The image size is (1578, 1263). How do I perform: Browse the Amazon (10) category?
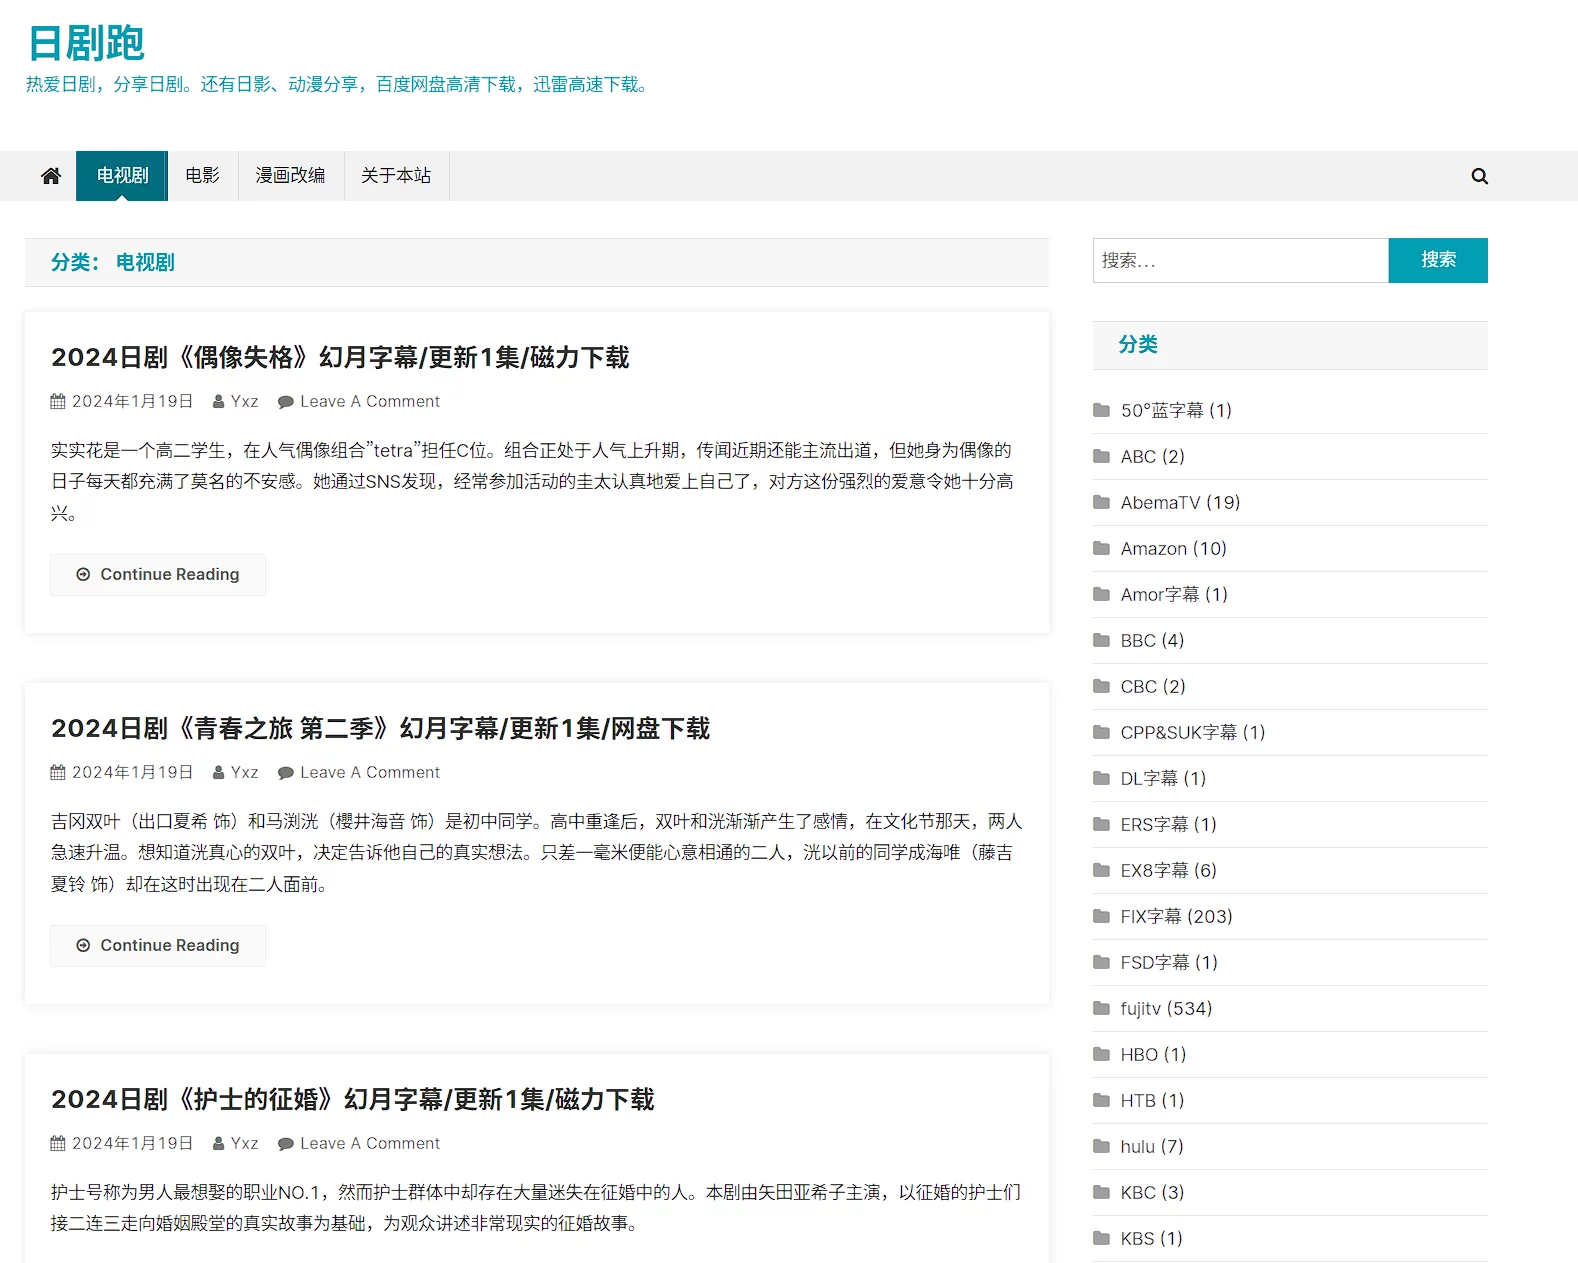click(x=1173, y=548)
